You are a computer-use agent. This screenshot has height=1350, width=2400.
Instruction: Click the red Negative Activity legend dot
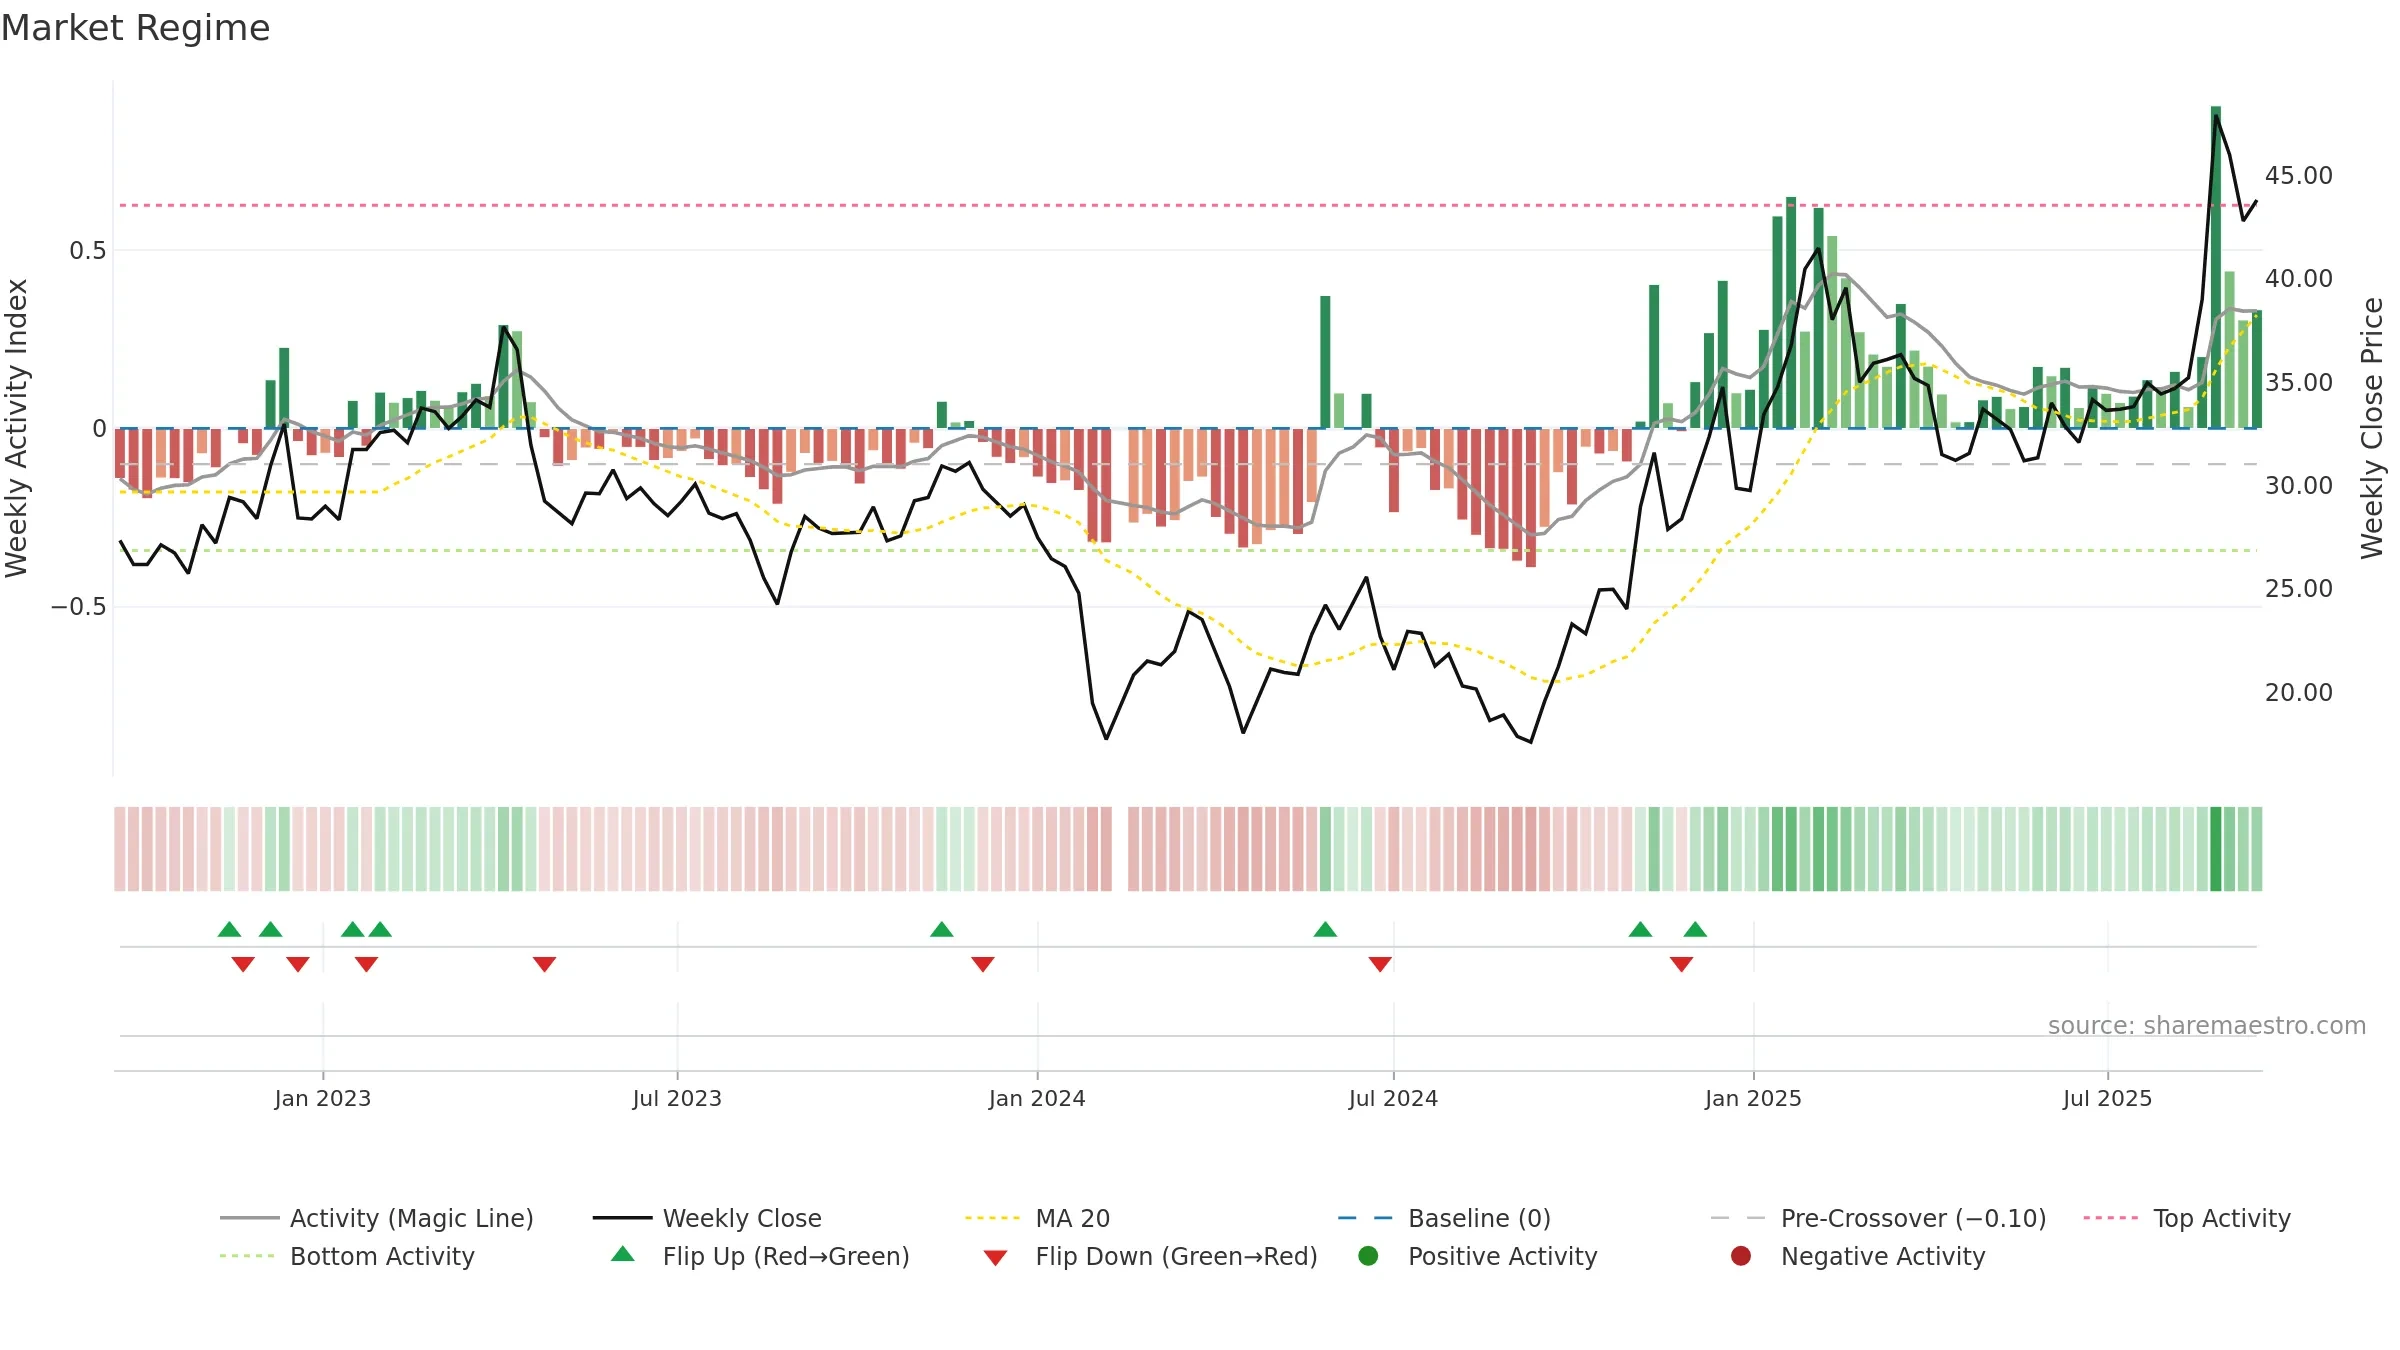[x=1741, y=1255]
